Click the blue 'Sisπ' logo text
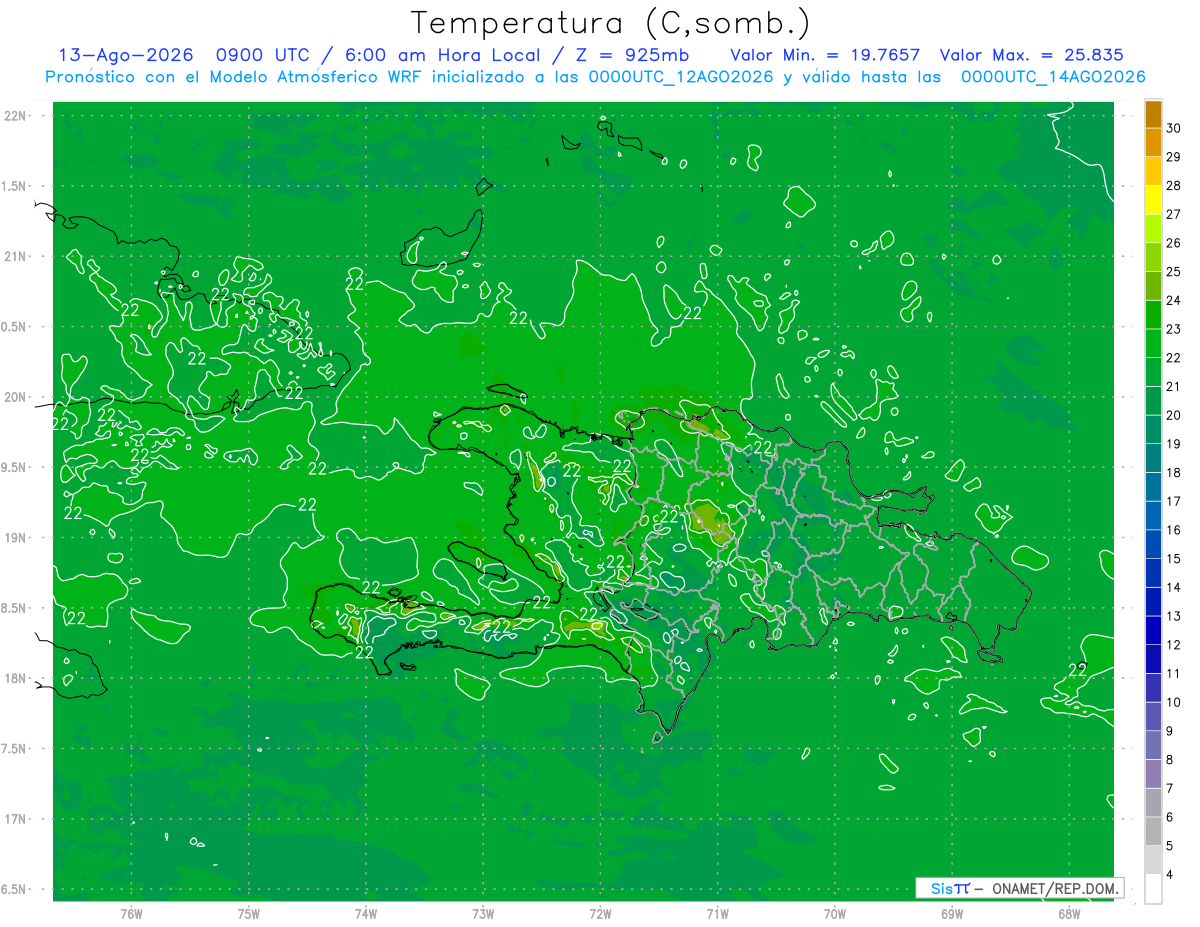The image size is (1200, 927). 950,888
